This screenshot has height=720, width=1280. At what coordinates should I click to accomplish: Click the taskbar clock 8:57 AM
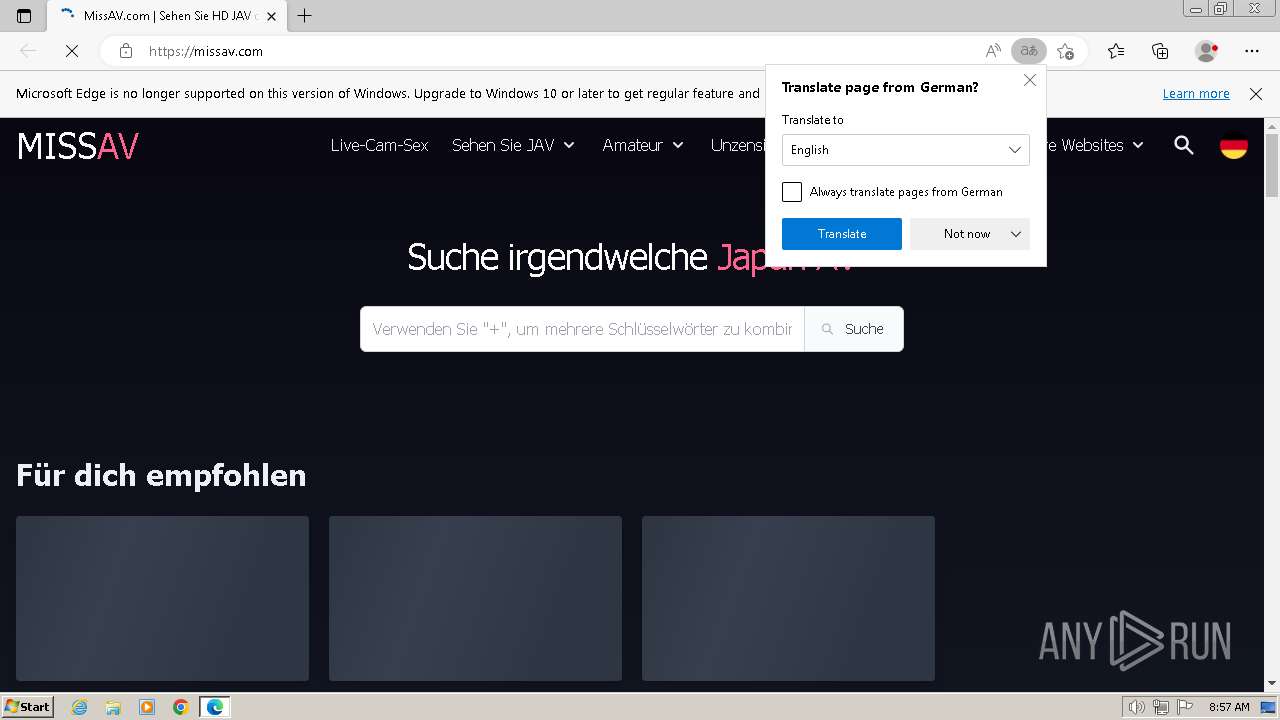tap(1229, 707)
